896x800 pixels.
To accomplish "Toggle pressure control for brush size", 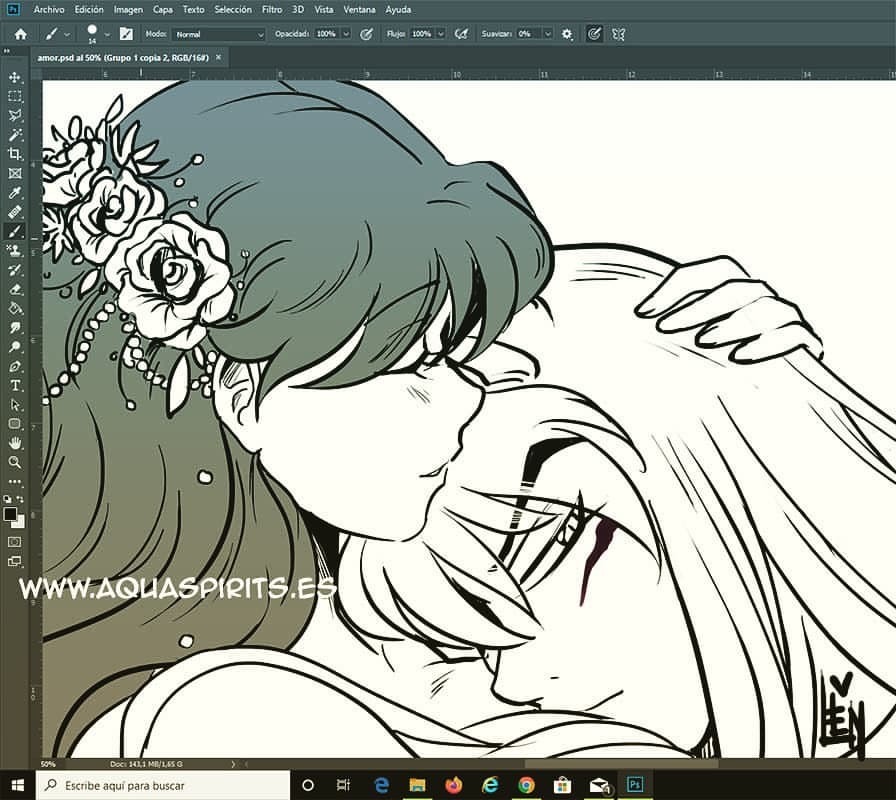I will [x=594, y=34].
